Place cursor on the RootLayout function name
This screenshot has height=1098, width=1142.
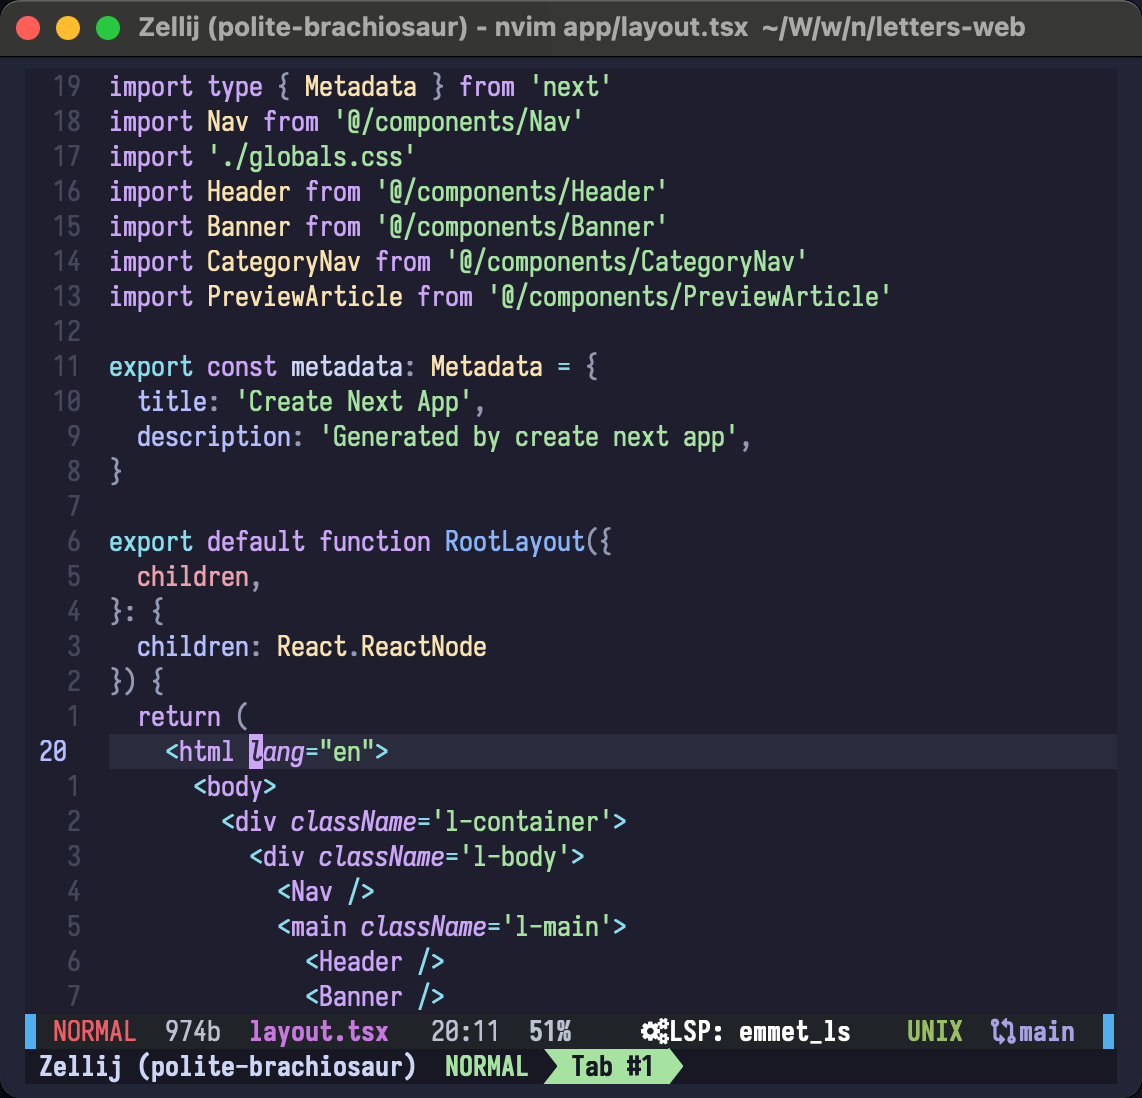[x=515, y=542]
